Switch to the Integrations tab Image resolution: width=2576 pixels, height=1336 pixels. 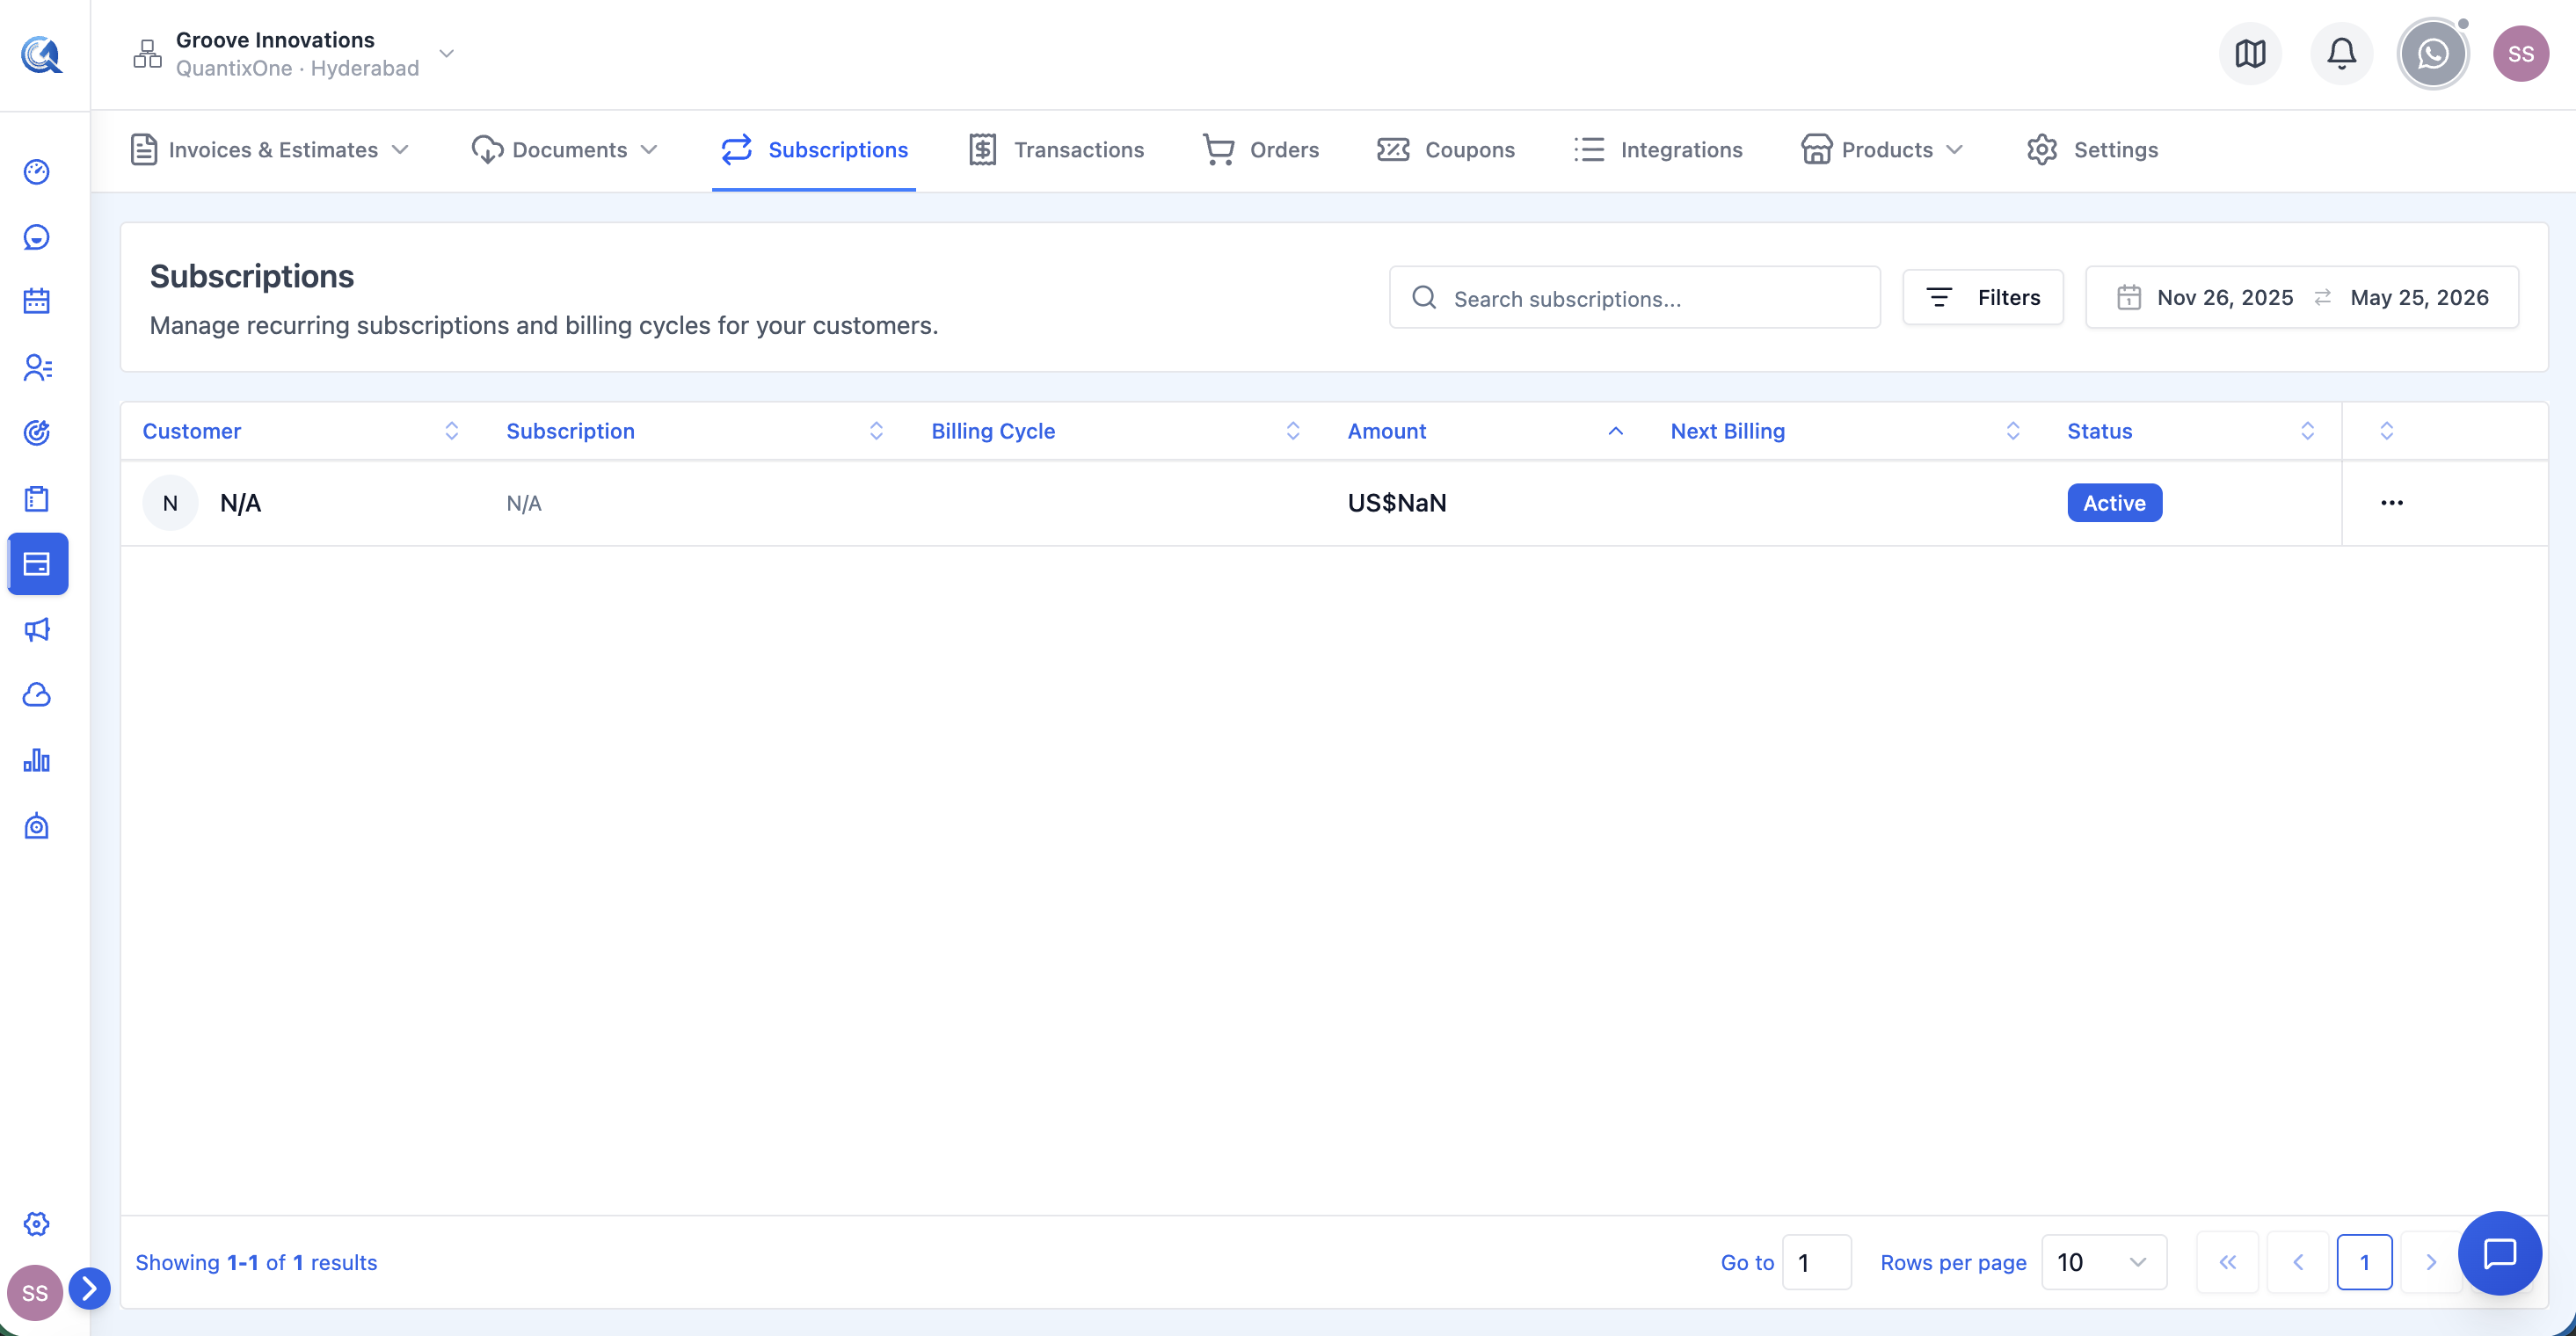(1657, 150)
